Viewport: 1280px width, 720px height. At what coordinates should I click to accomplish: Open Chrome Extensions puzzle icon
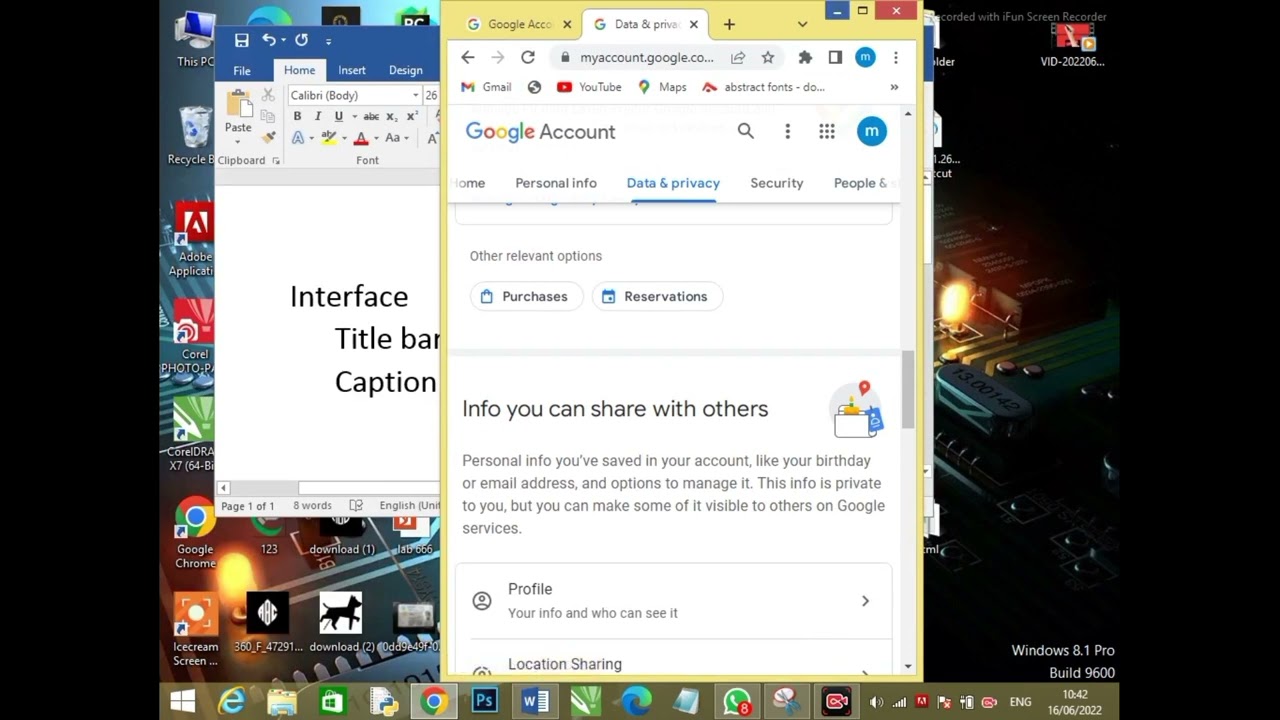click(805, 57)
